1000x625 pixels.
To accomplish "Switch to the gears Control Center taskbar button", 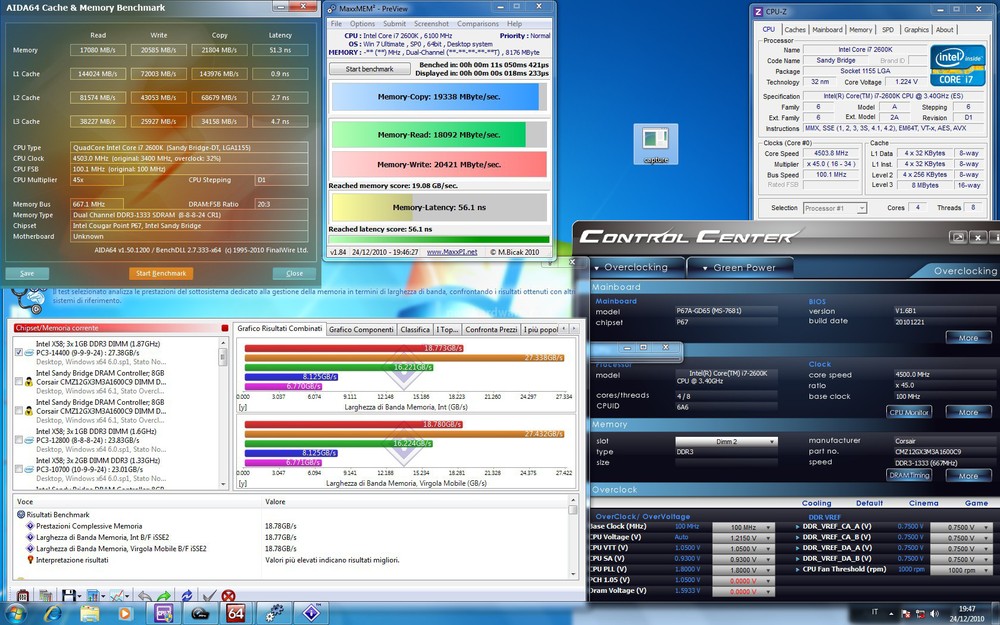I will (x=275, y=614).
